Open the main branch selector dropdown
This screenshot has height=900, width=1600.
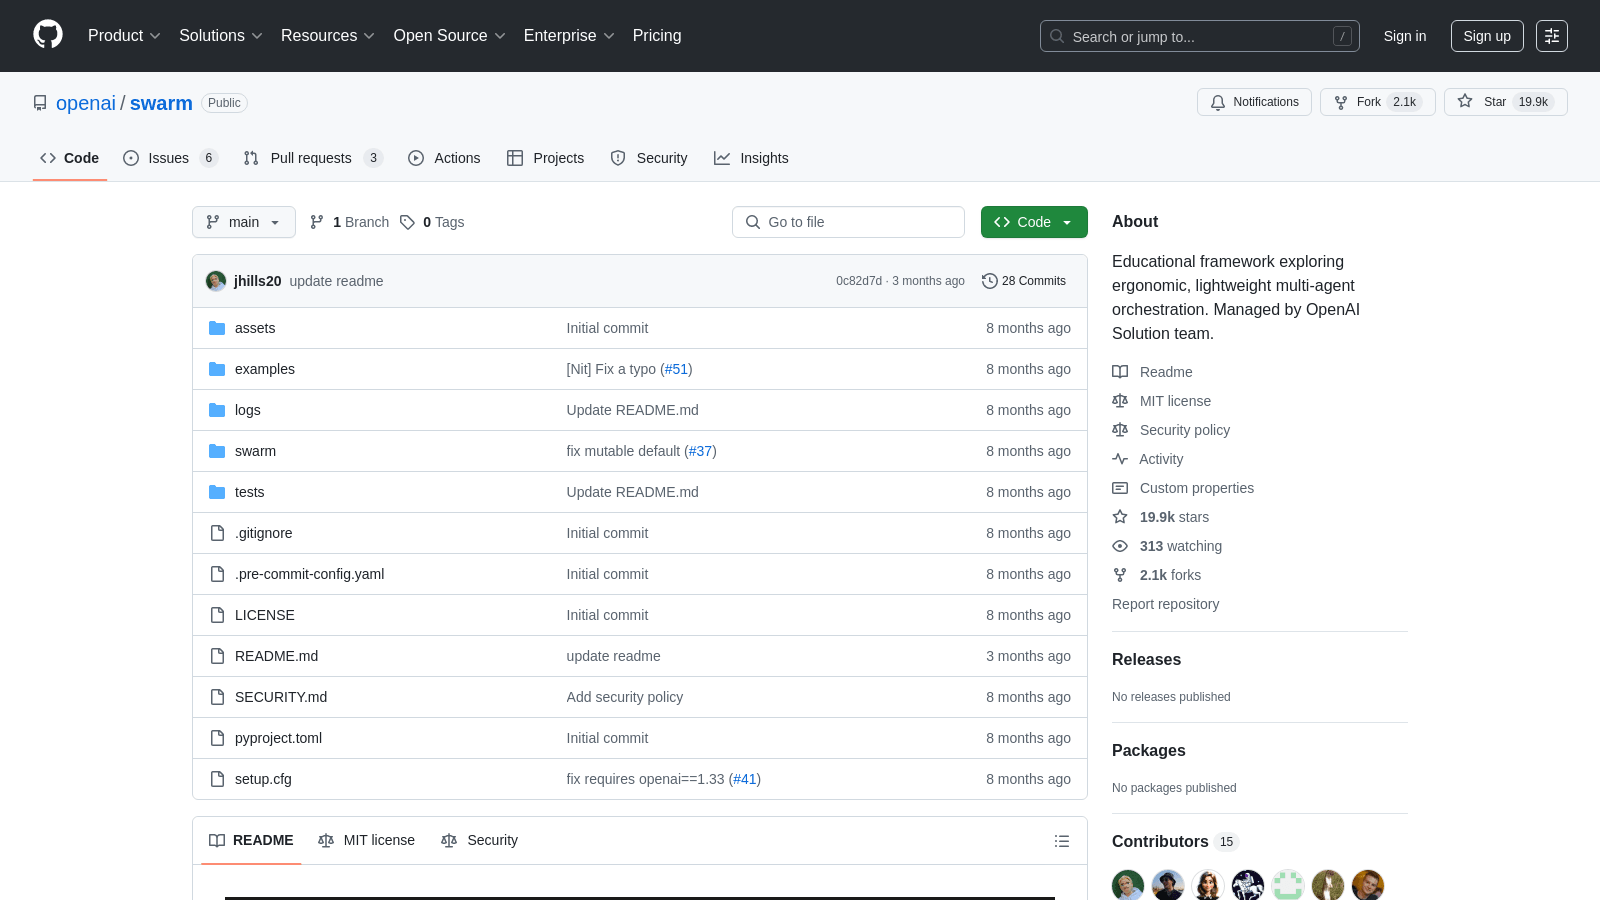pyautogui.click(x=244, y=222)
